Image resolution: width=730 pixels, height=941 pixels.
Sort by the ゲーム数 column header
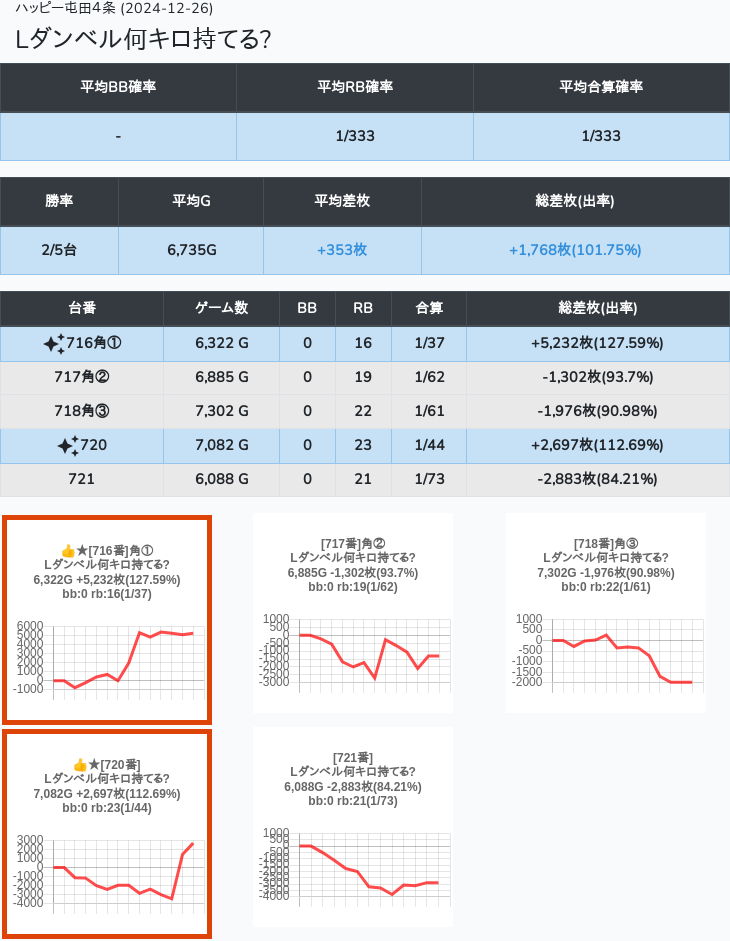[221, 308]
